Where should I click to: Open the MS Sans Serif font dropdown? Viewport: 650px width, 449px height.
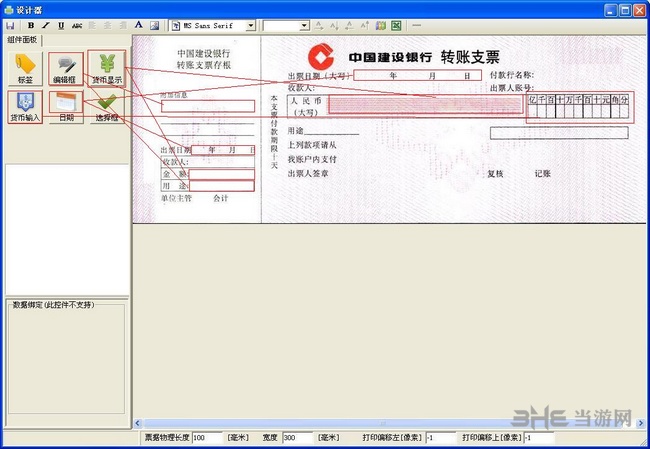pos(250,26)
